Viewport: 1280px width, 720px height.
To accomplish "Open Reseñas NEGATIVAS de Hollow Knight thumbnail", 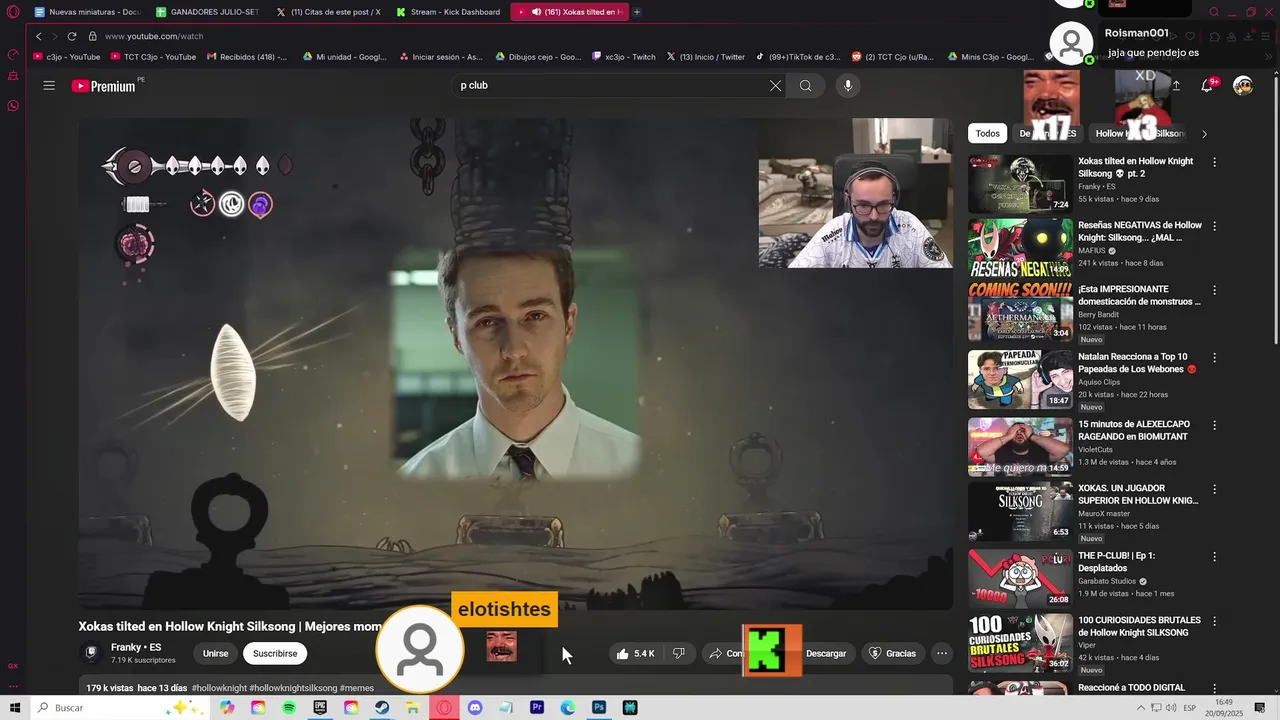I will pos(1020,248).
